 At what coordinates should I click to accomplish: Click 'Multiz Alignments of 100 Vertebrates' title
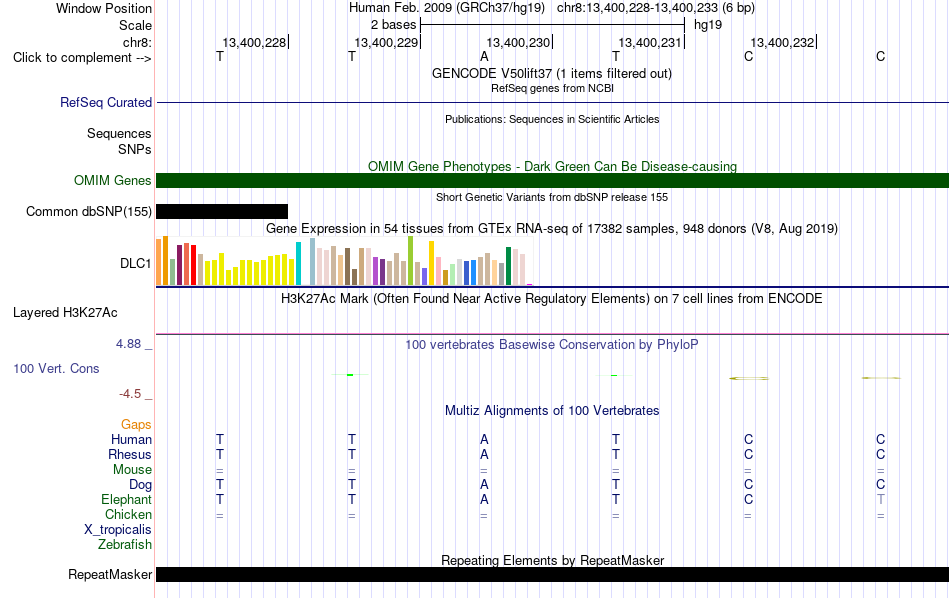pos(552,410)
